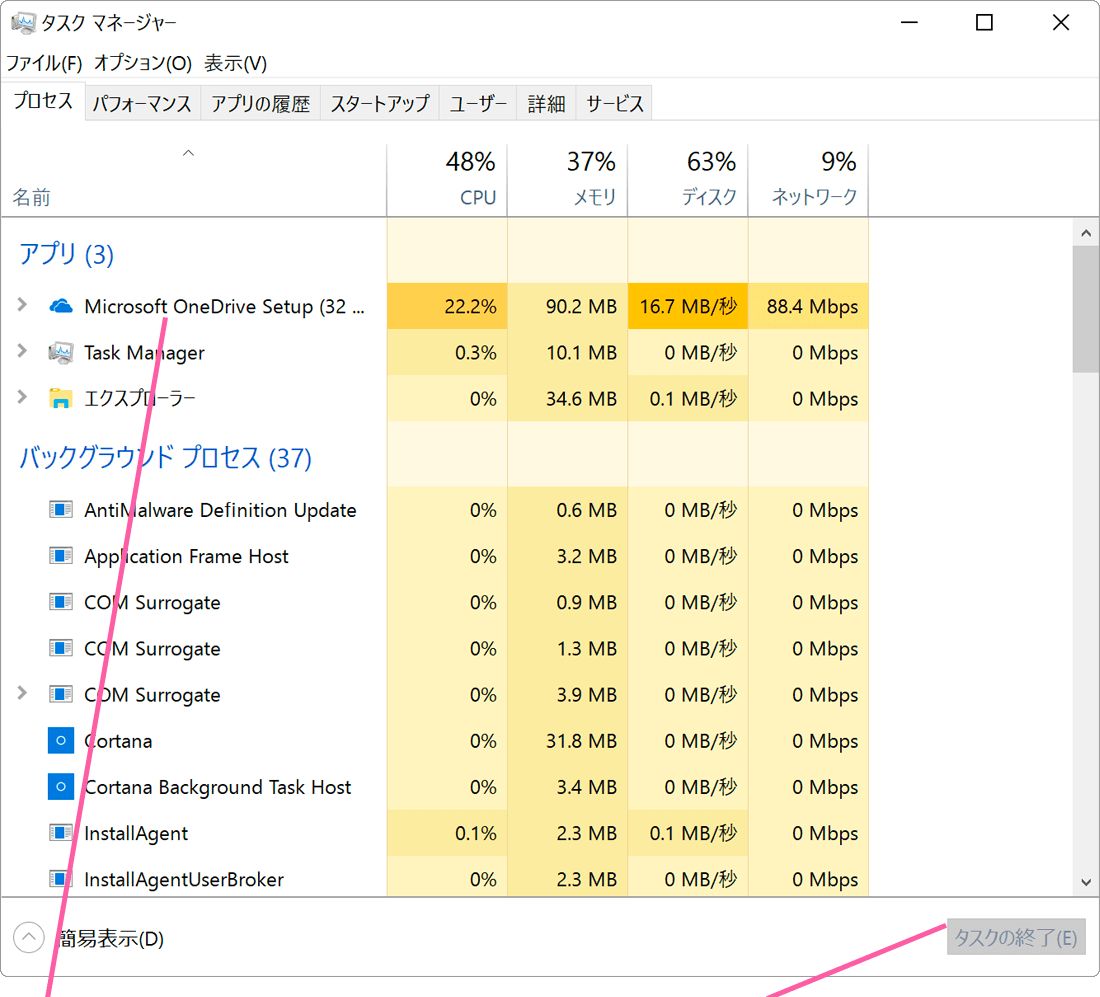The width and height of the screenshot is (1100, 997).
Task: Switch to the サービス tab
Action: (615, 104)
